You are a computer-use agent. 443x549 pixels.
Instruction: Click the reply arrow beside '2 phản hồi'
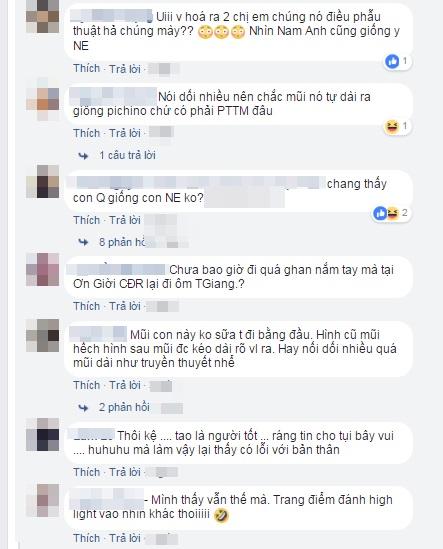point(83,408)
